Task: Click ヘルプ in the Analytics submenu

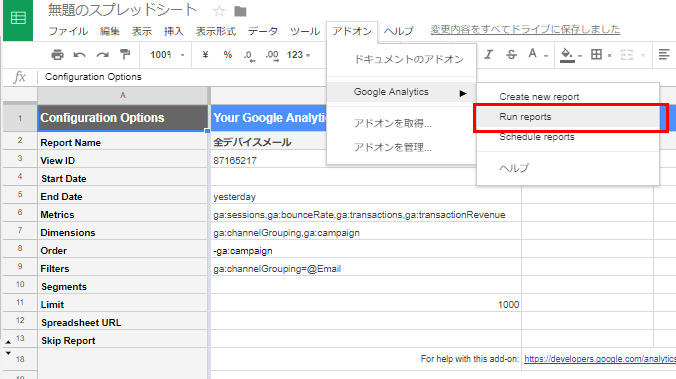Action: (x=568, y=168)
